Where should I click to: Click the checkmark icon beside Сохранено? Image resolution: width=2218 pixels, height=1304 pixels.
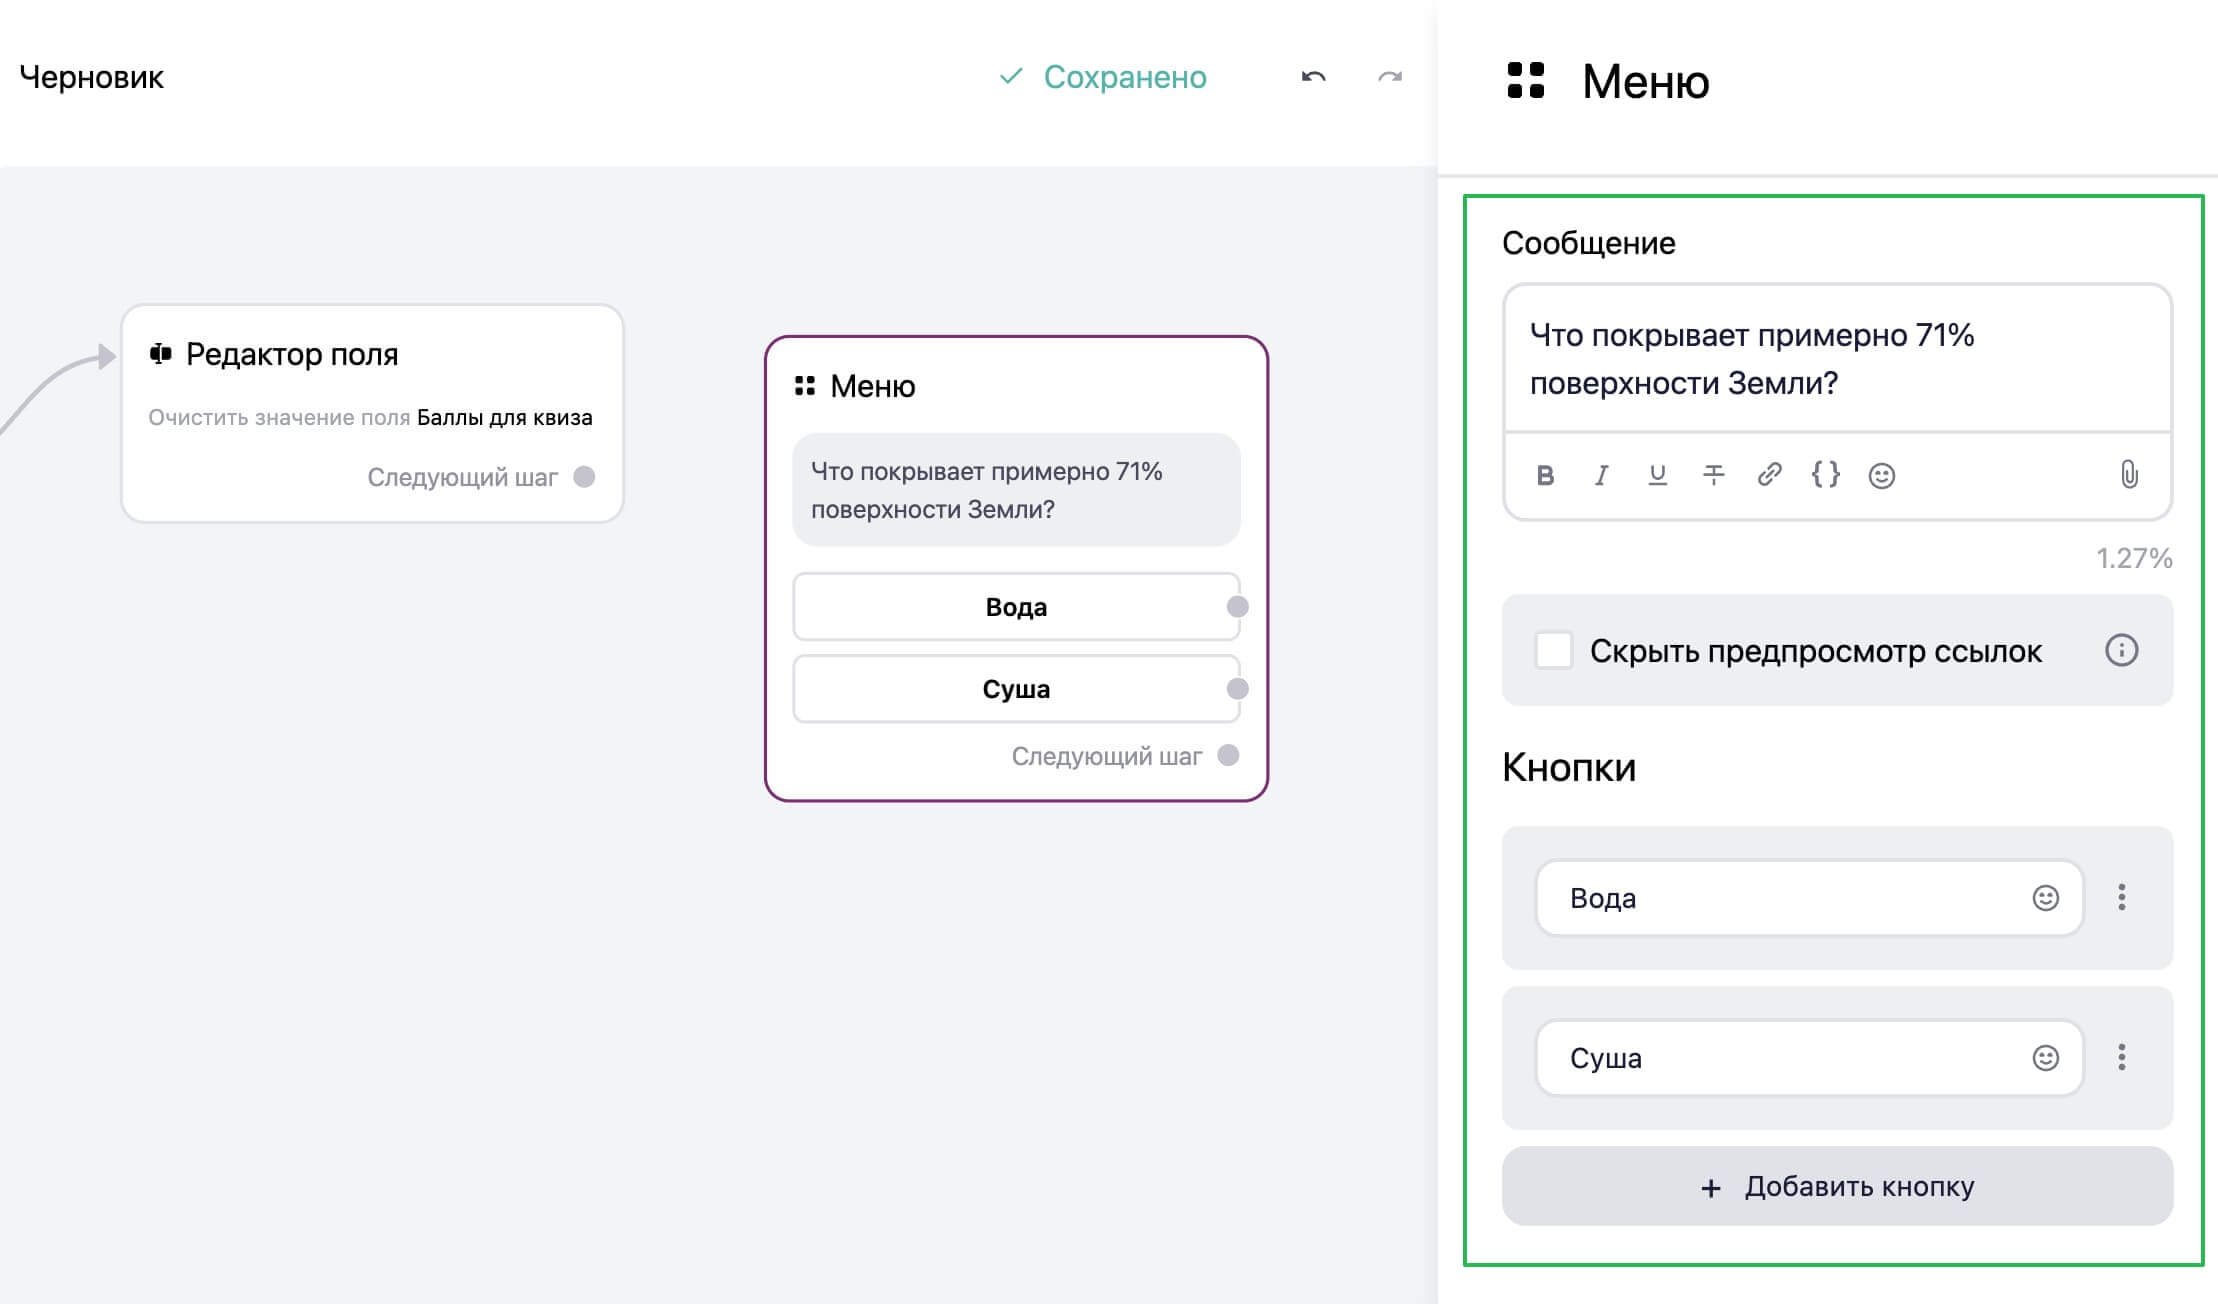point(1011,76)
